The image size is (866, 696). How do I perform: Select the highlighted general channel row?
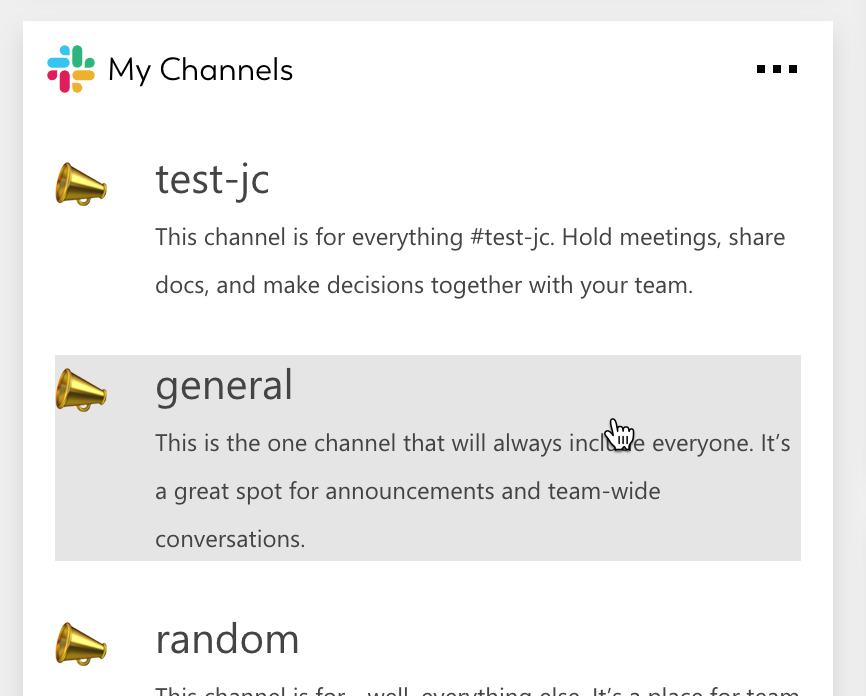pos(428,458)
